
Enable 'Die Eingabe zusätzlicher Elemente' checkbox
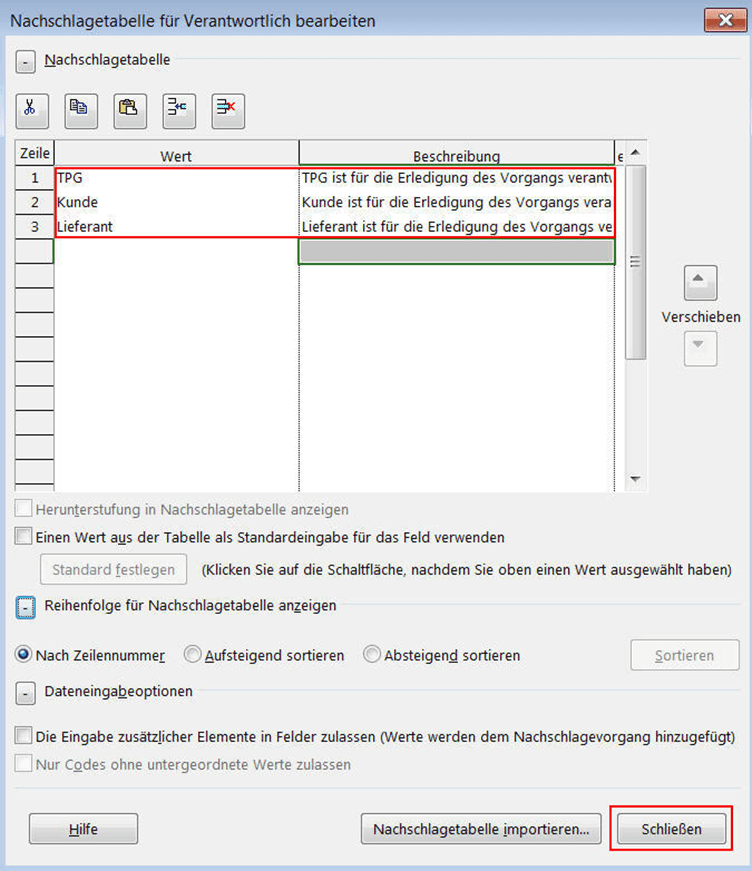[x=24, y=736]
